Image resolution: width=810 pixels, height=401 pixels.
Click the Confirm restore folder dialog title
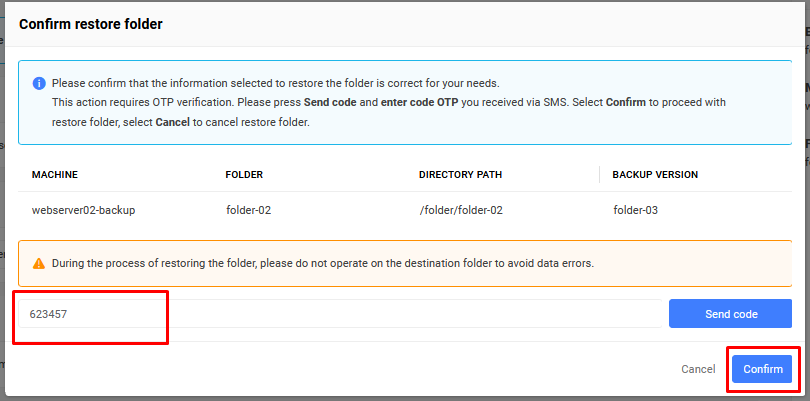point(91,24)
